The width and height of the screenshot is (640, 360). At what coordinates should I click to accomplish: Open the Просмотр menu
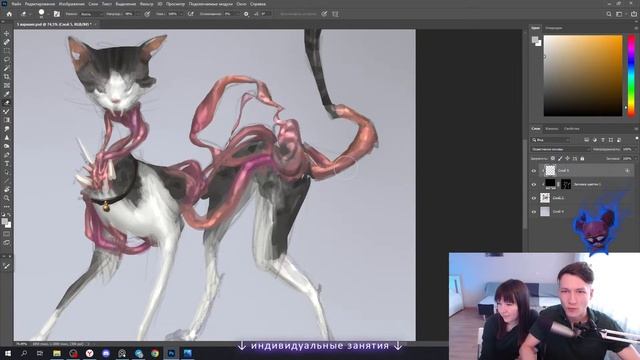(x=175, y=4)
